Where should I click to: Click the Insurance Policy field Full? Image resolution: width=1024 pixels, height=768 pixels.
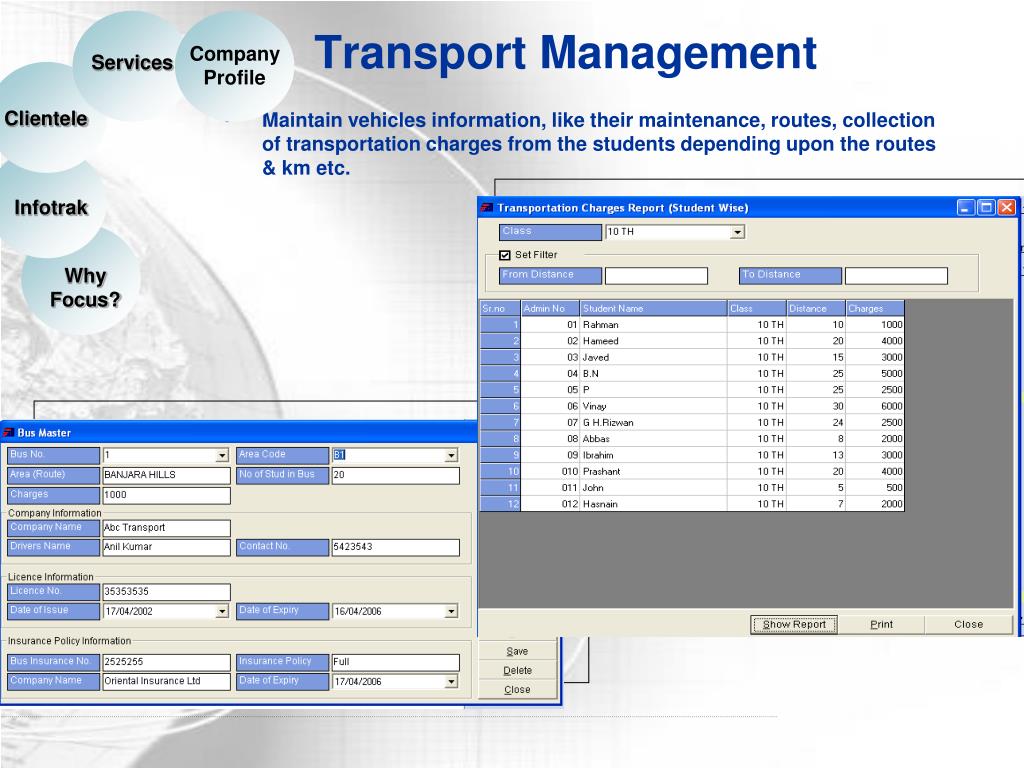pos(396,662)
